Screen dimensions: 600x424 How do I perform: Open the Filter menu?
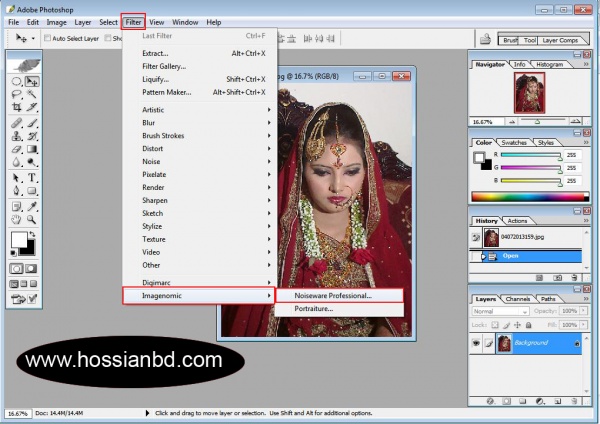133,22
